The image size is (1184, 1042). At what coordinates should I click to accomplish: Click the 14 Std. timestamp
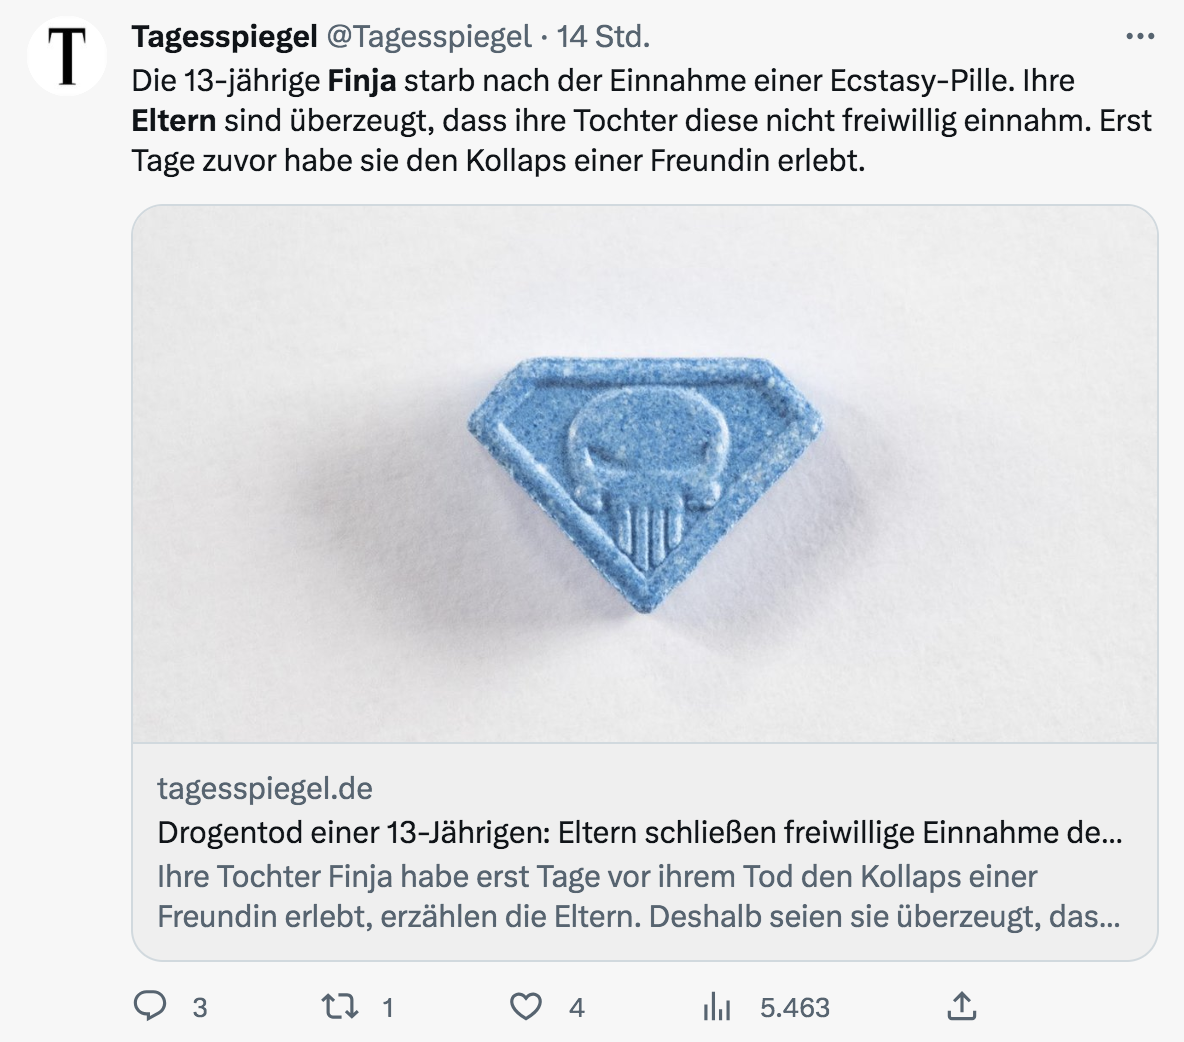[603, 37]
